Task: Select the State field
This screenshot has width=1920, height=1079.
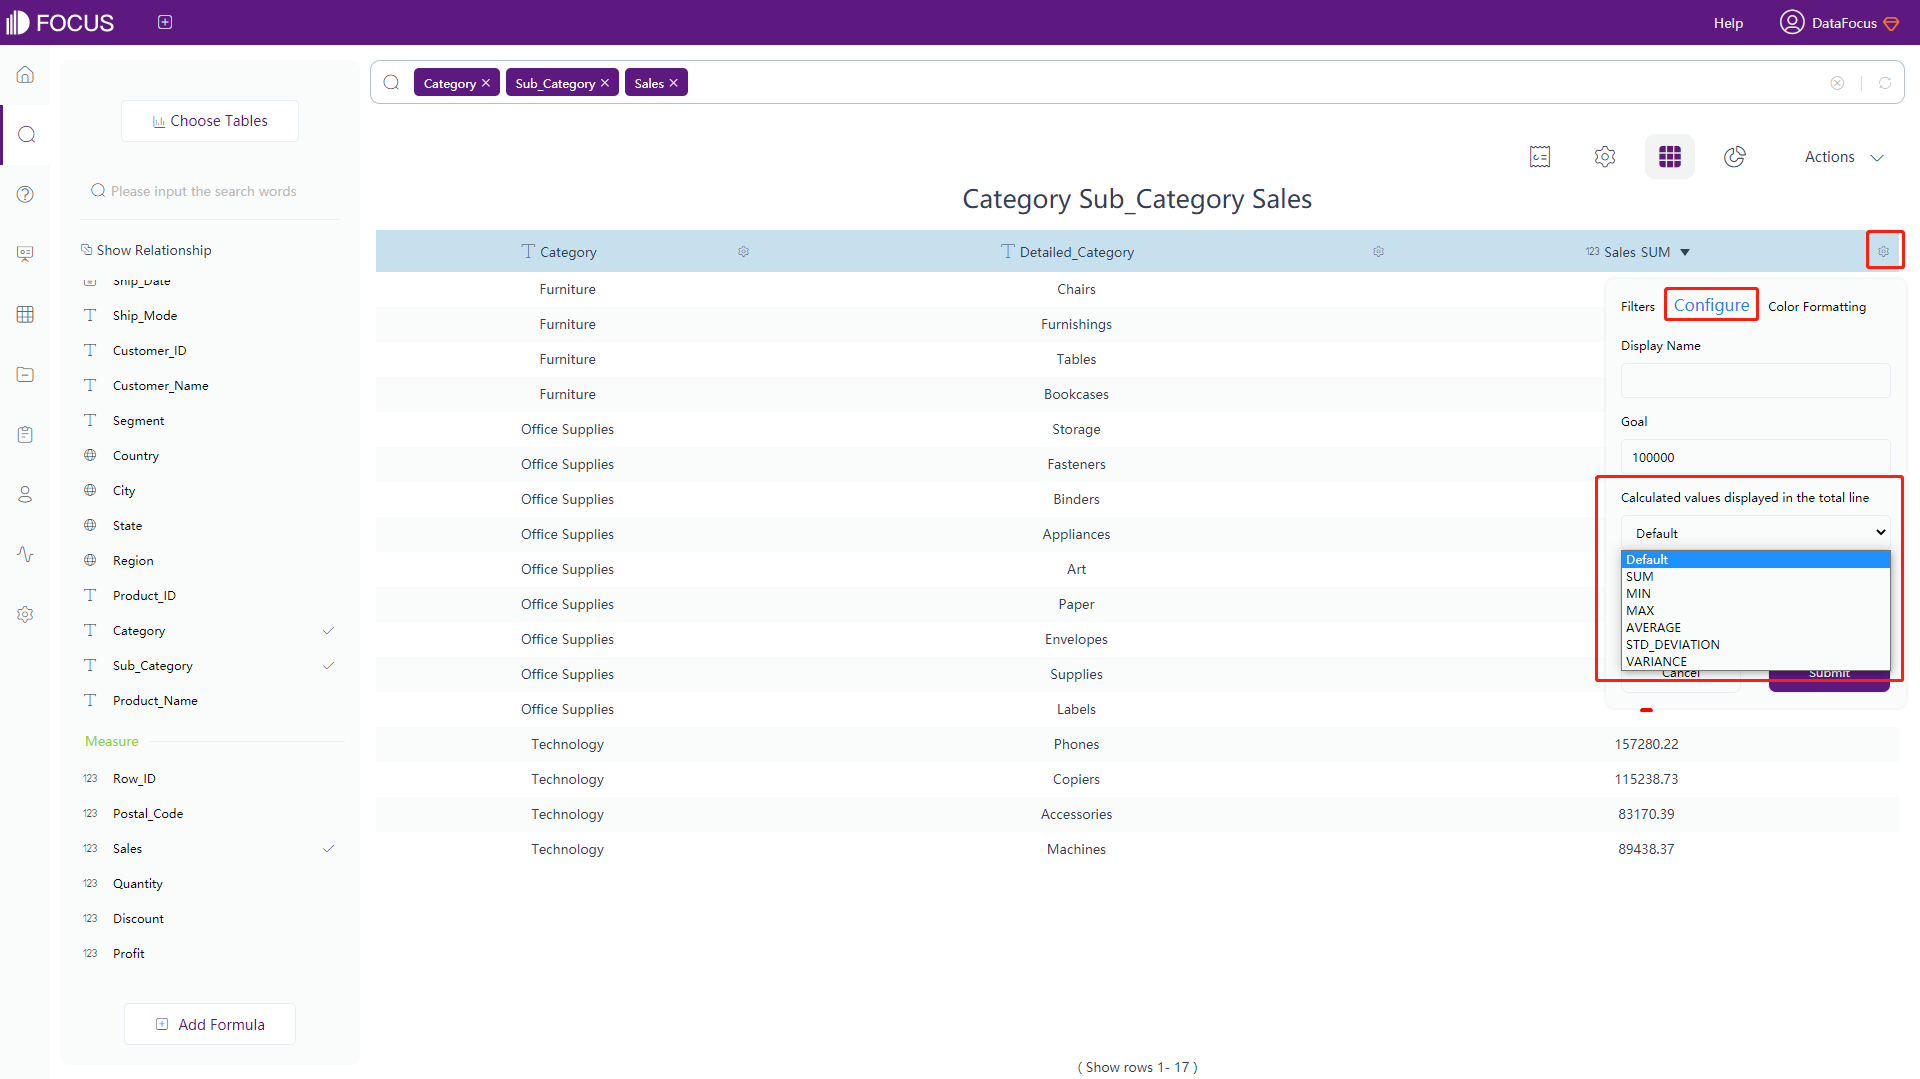Action: point(127,526)
